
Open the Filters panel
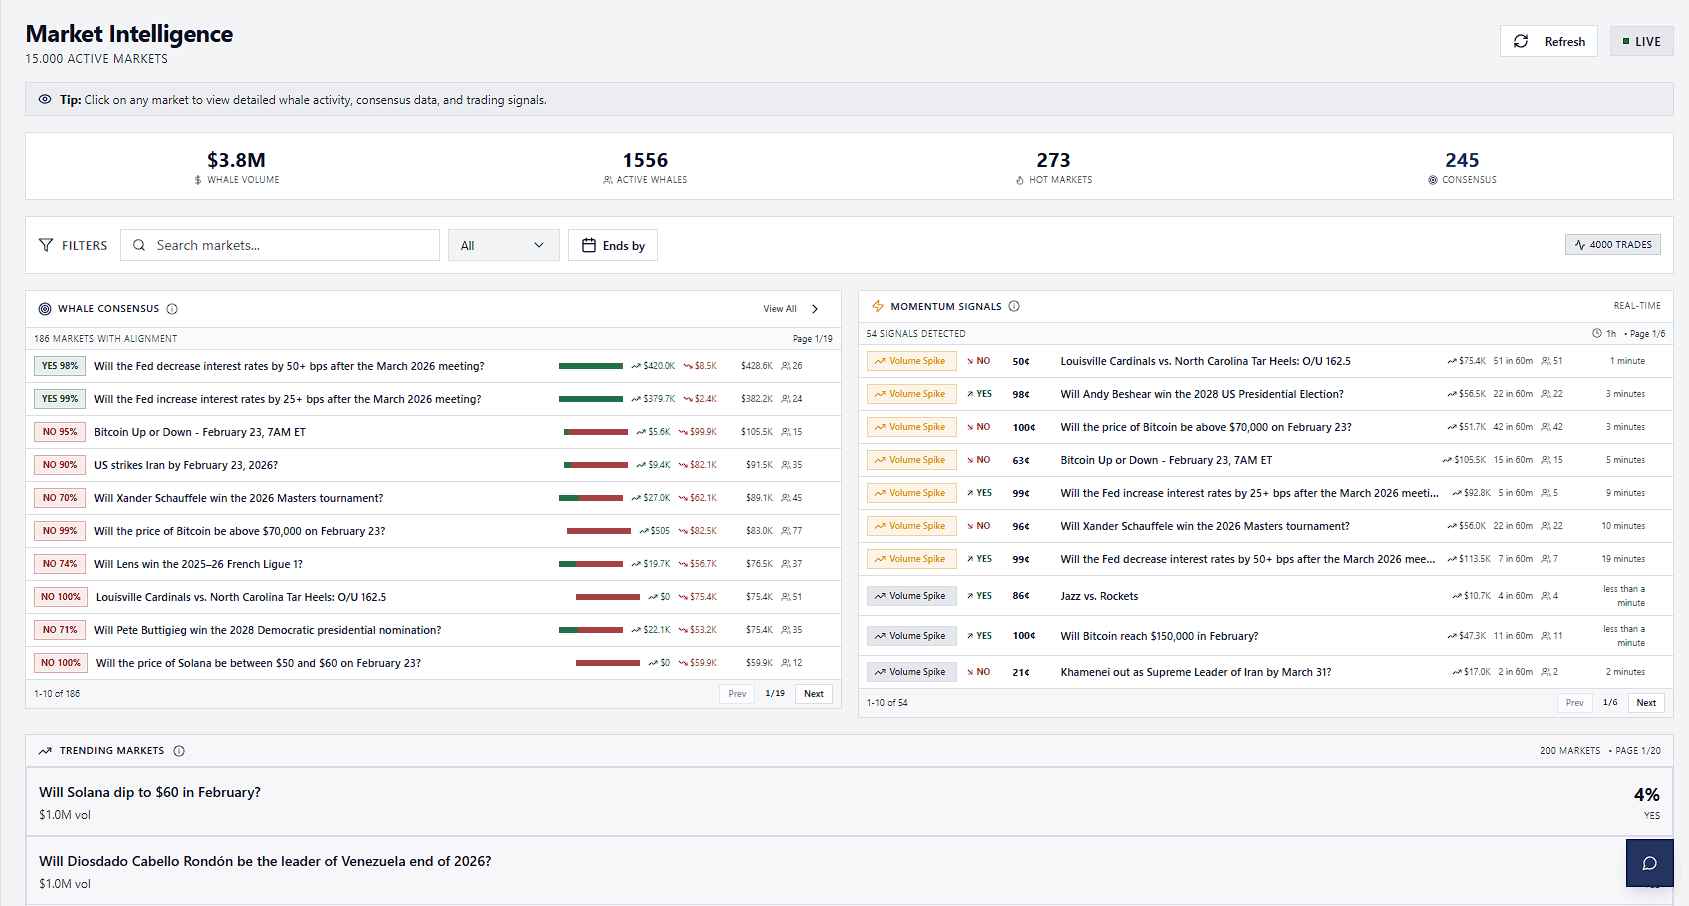click(72, 244)
